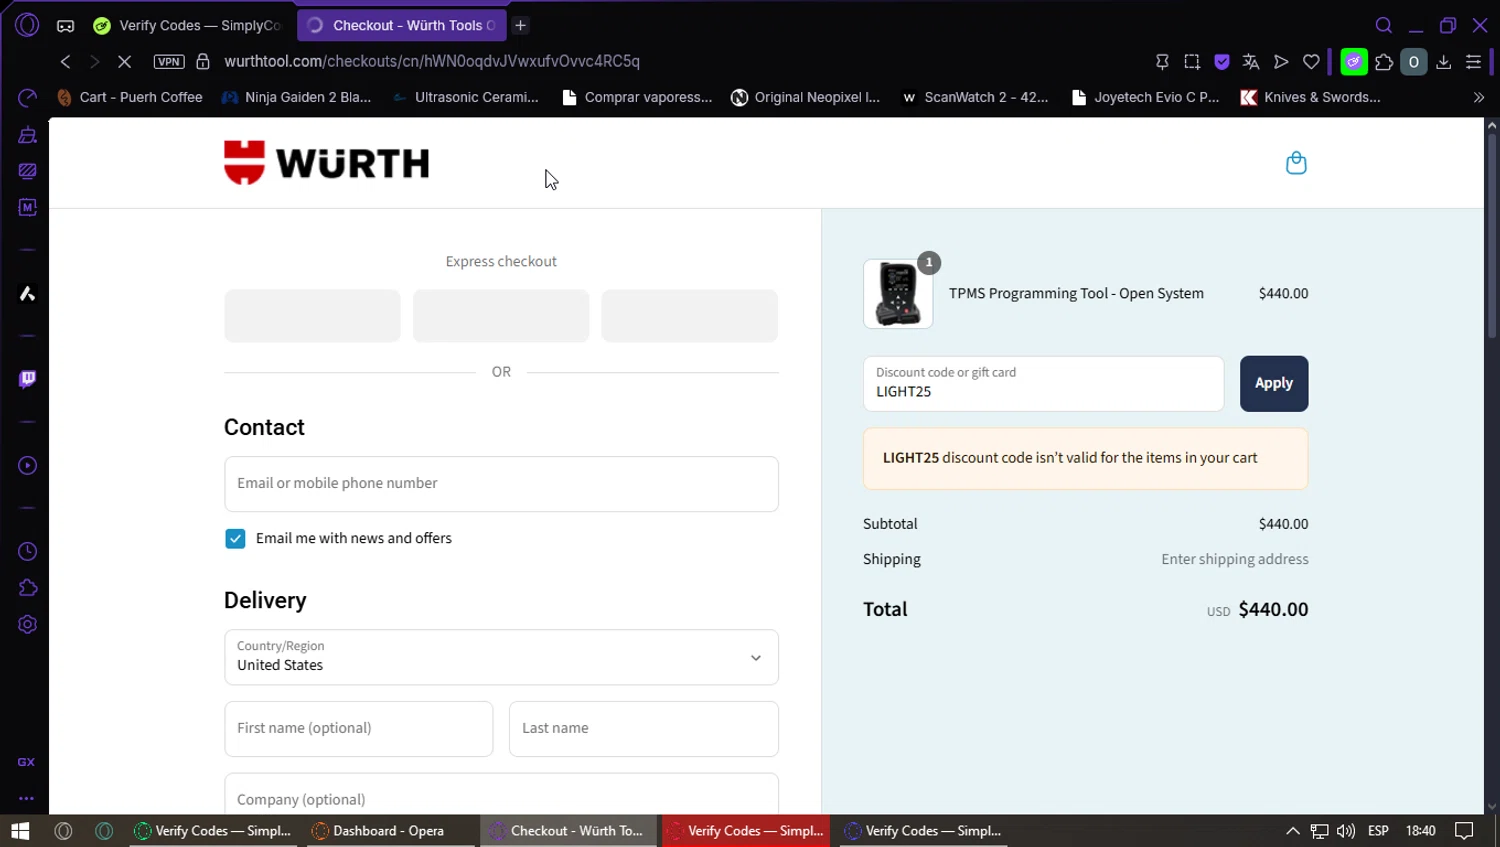Show more bookmarks chevron

(1479, 97)
